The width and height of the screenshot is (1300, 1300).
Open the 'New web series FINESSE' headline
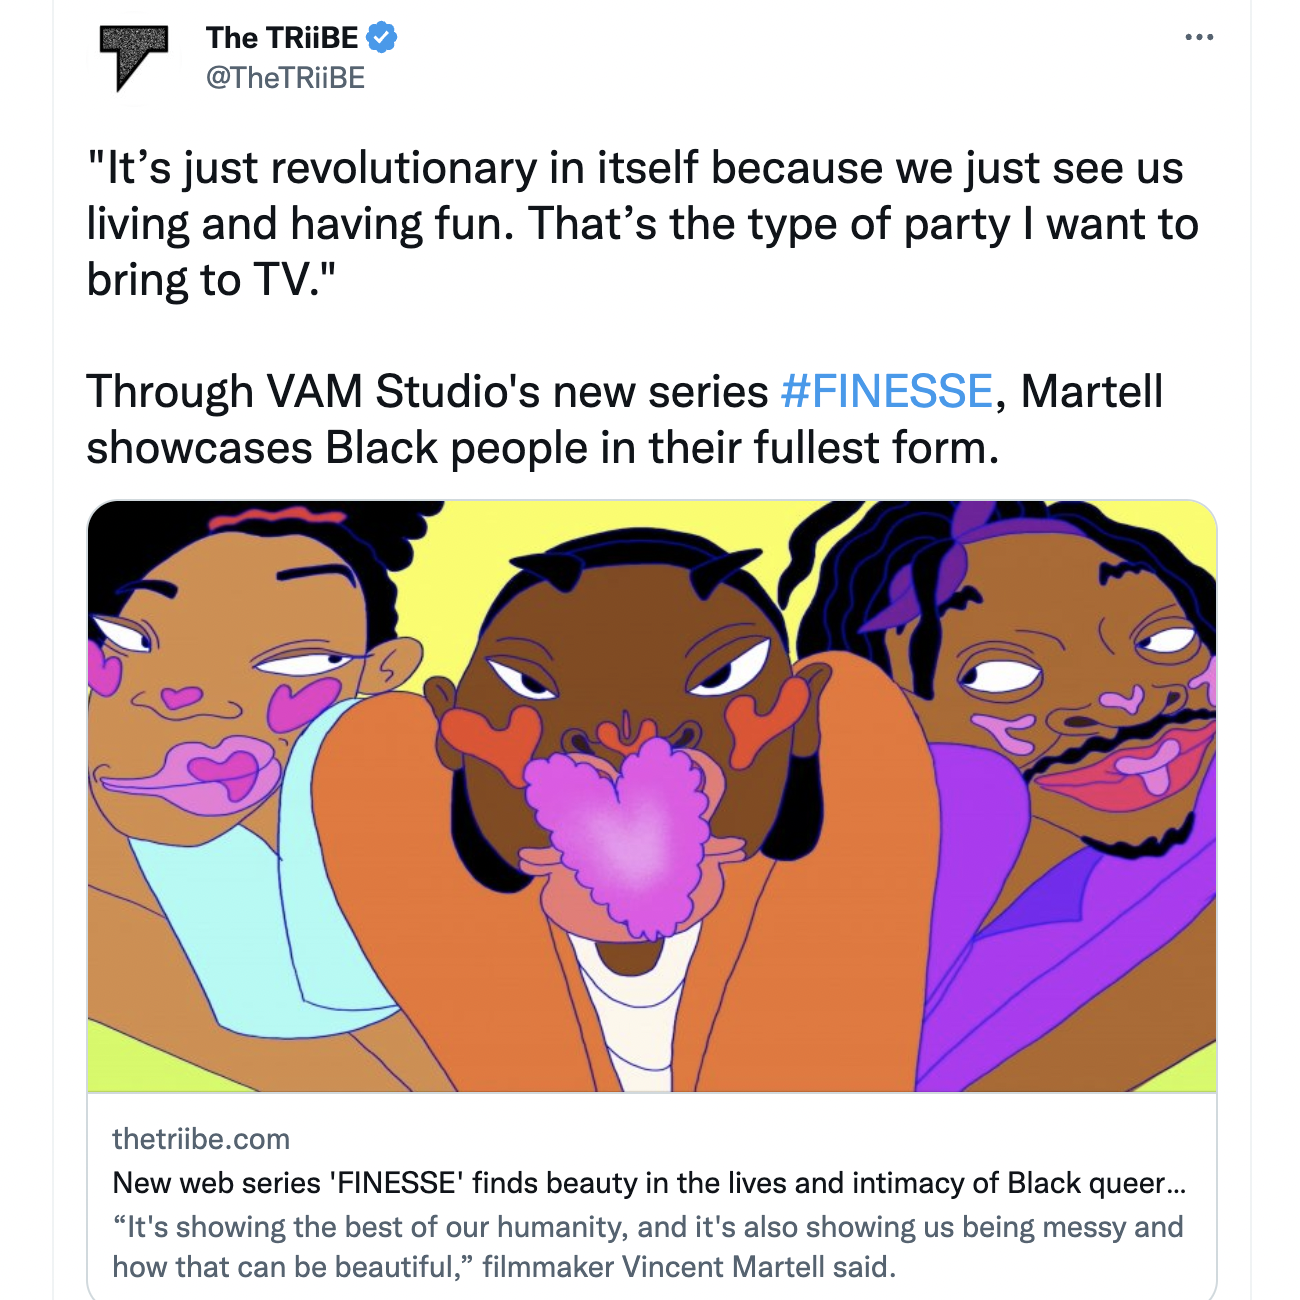[x=648, y=1183]
